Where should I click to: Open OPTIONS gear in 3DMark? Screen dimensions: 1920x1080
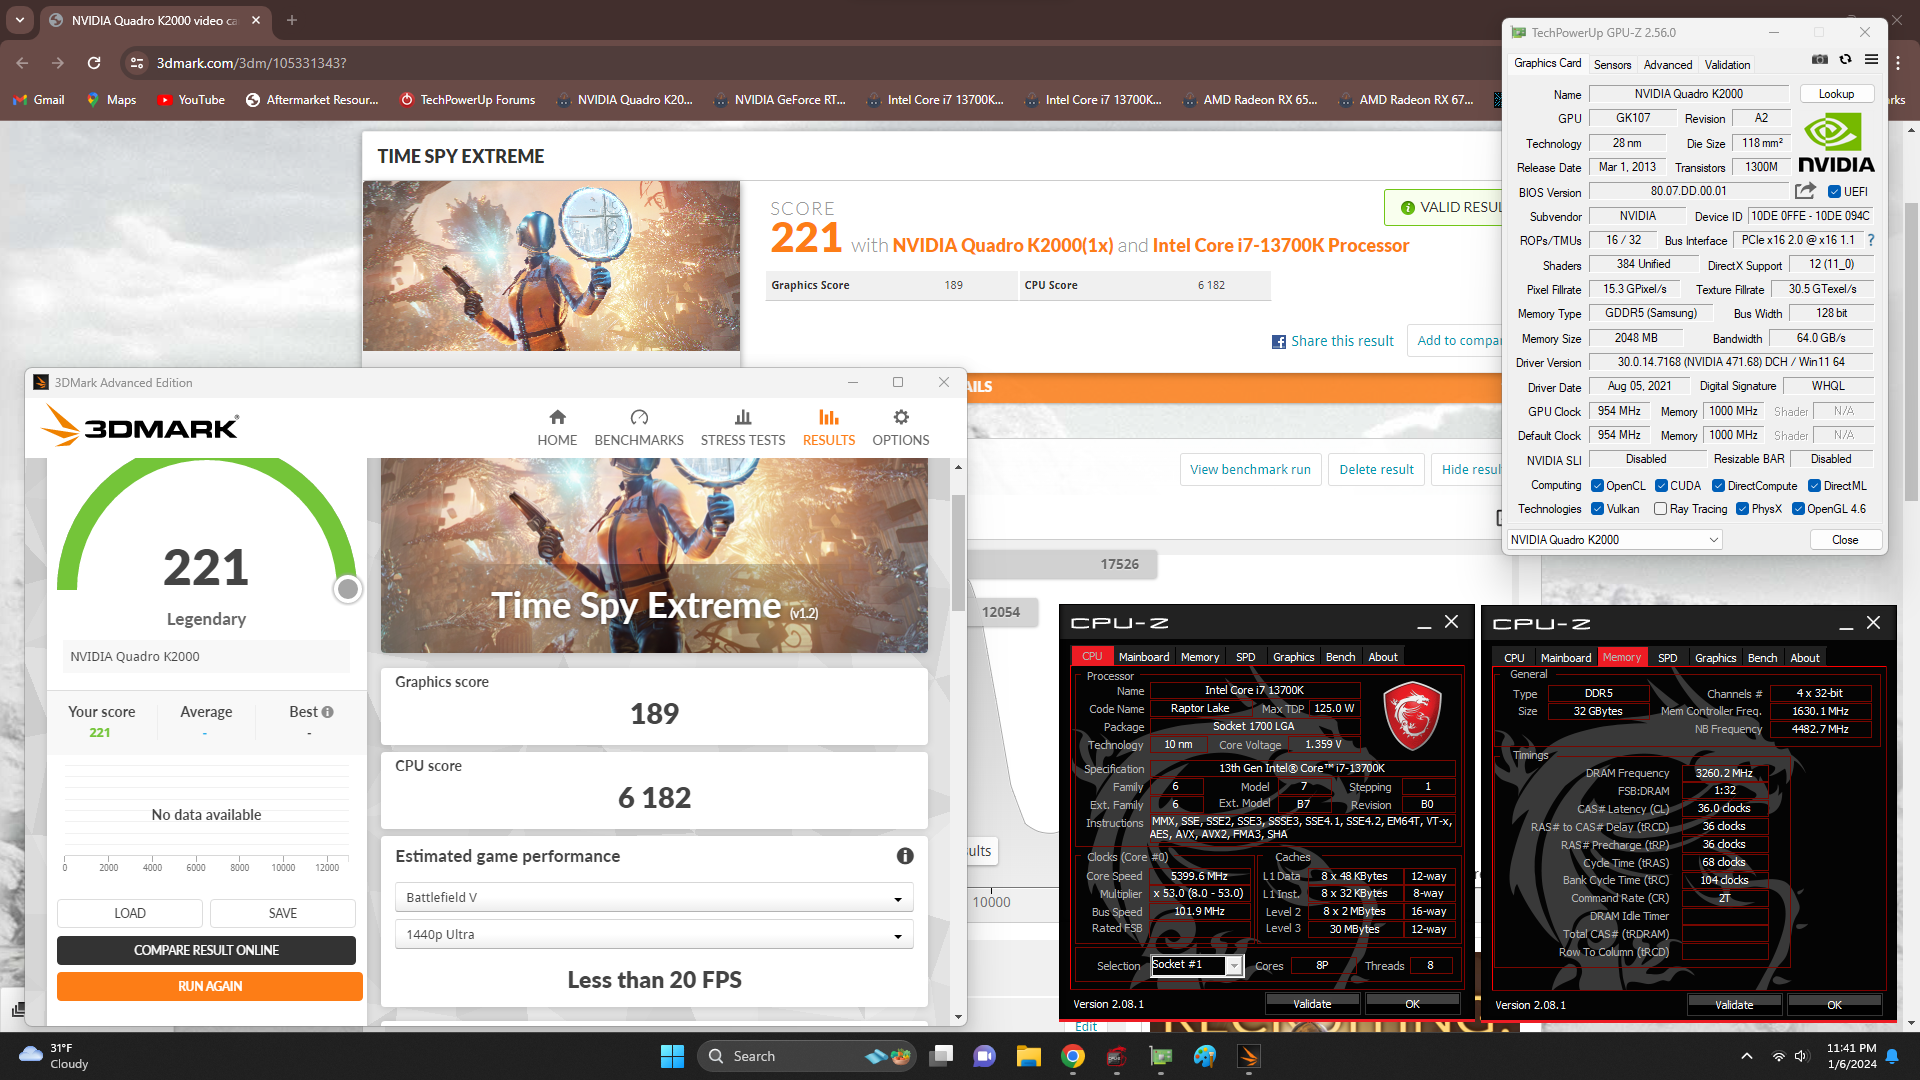(x=901, y=428)
